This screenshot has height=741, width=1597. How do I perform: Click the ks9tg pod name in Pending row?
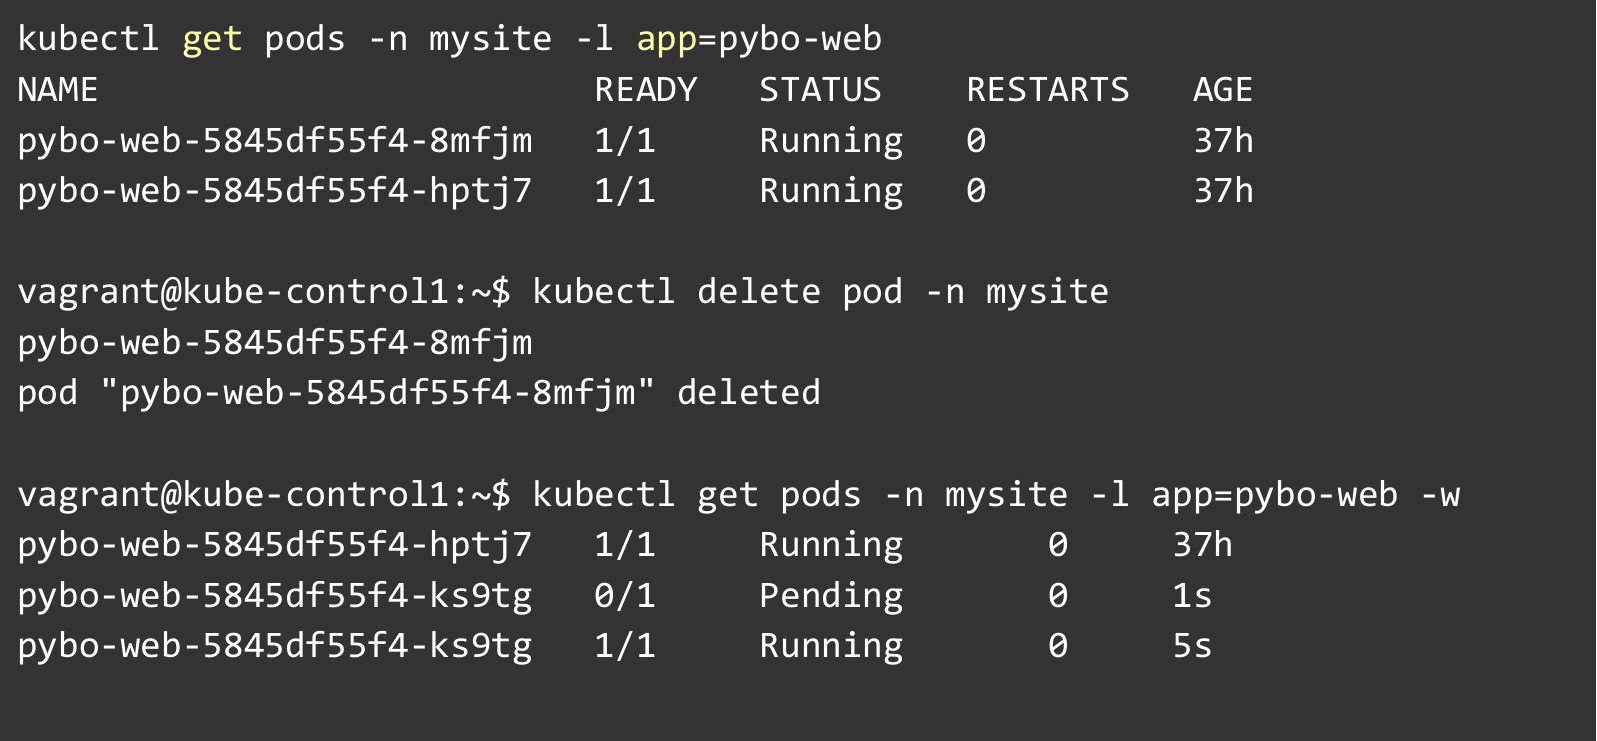274,596
